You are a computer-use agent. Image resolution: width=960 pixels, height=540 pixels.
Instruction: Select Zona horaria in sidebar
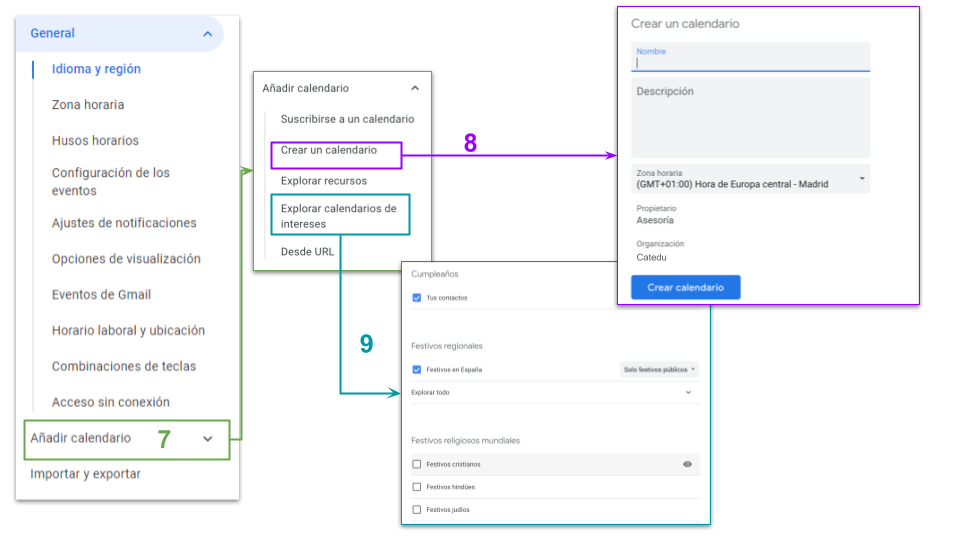88,105
